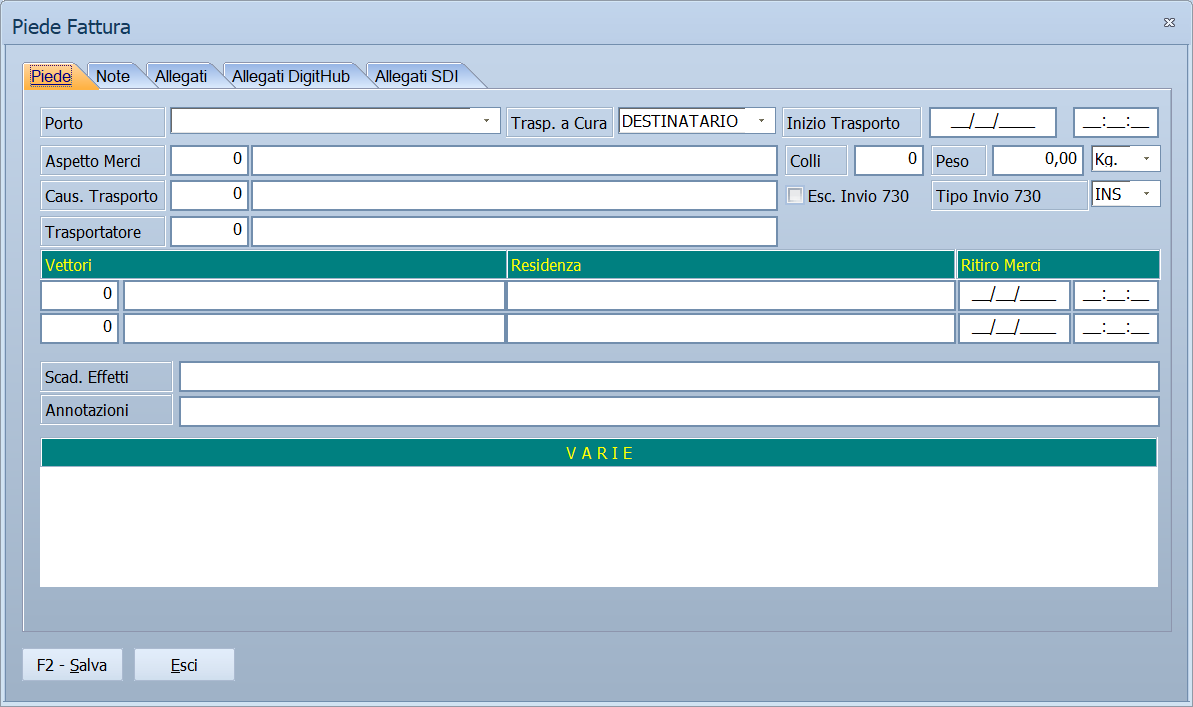
Task: Click inside the VARIE text area
Action: 599,527
